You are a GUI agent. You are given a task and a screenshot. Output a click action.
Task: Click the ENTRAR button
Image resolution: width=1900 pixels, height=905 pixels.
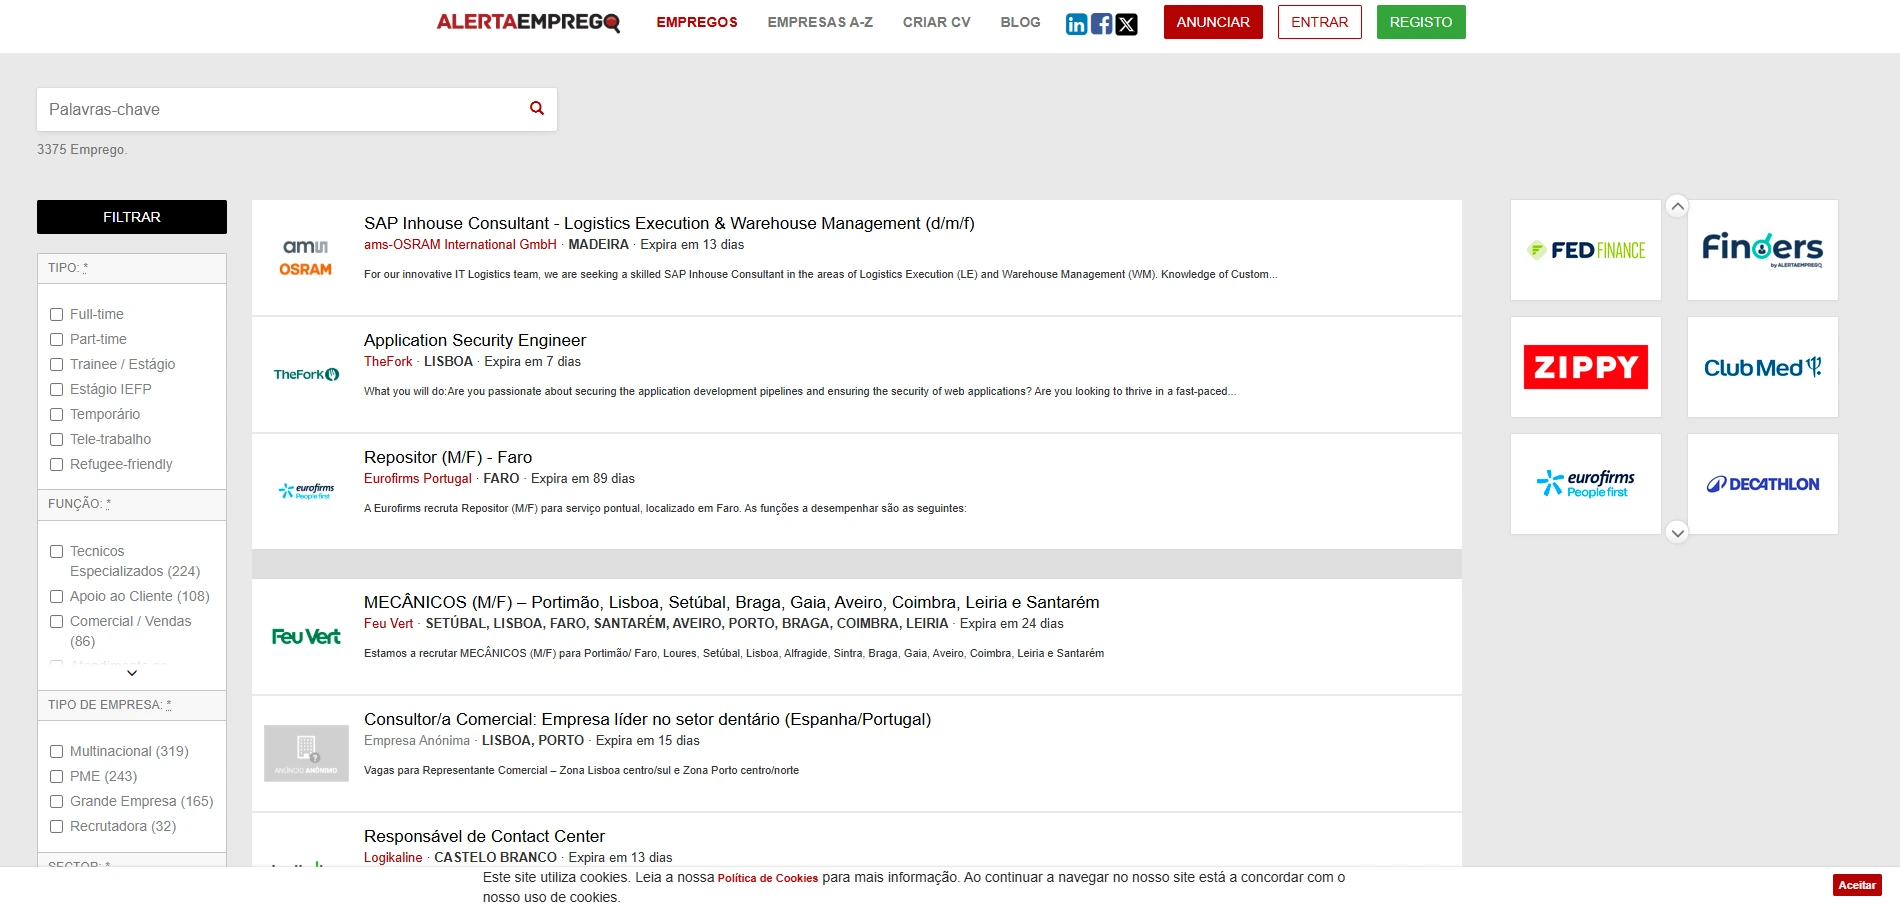click(x=1320, y=22)
